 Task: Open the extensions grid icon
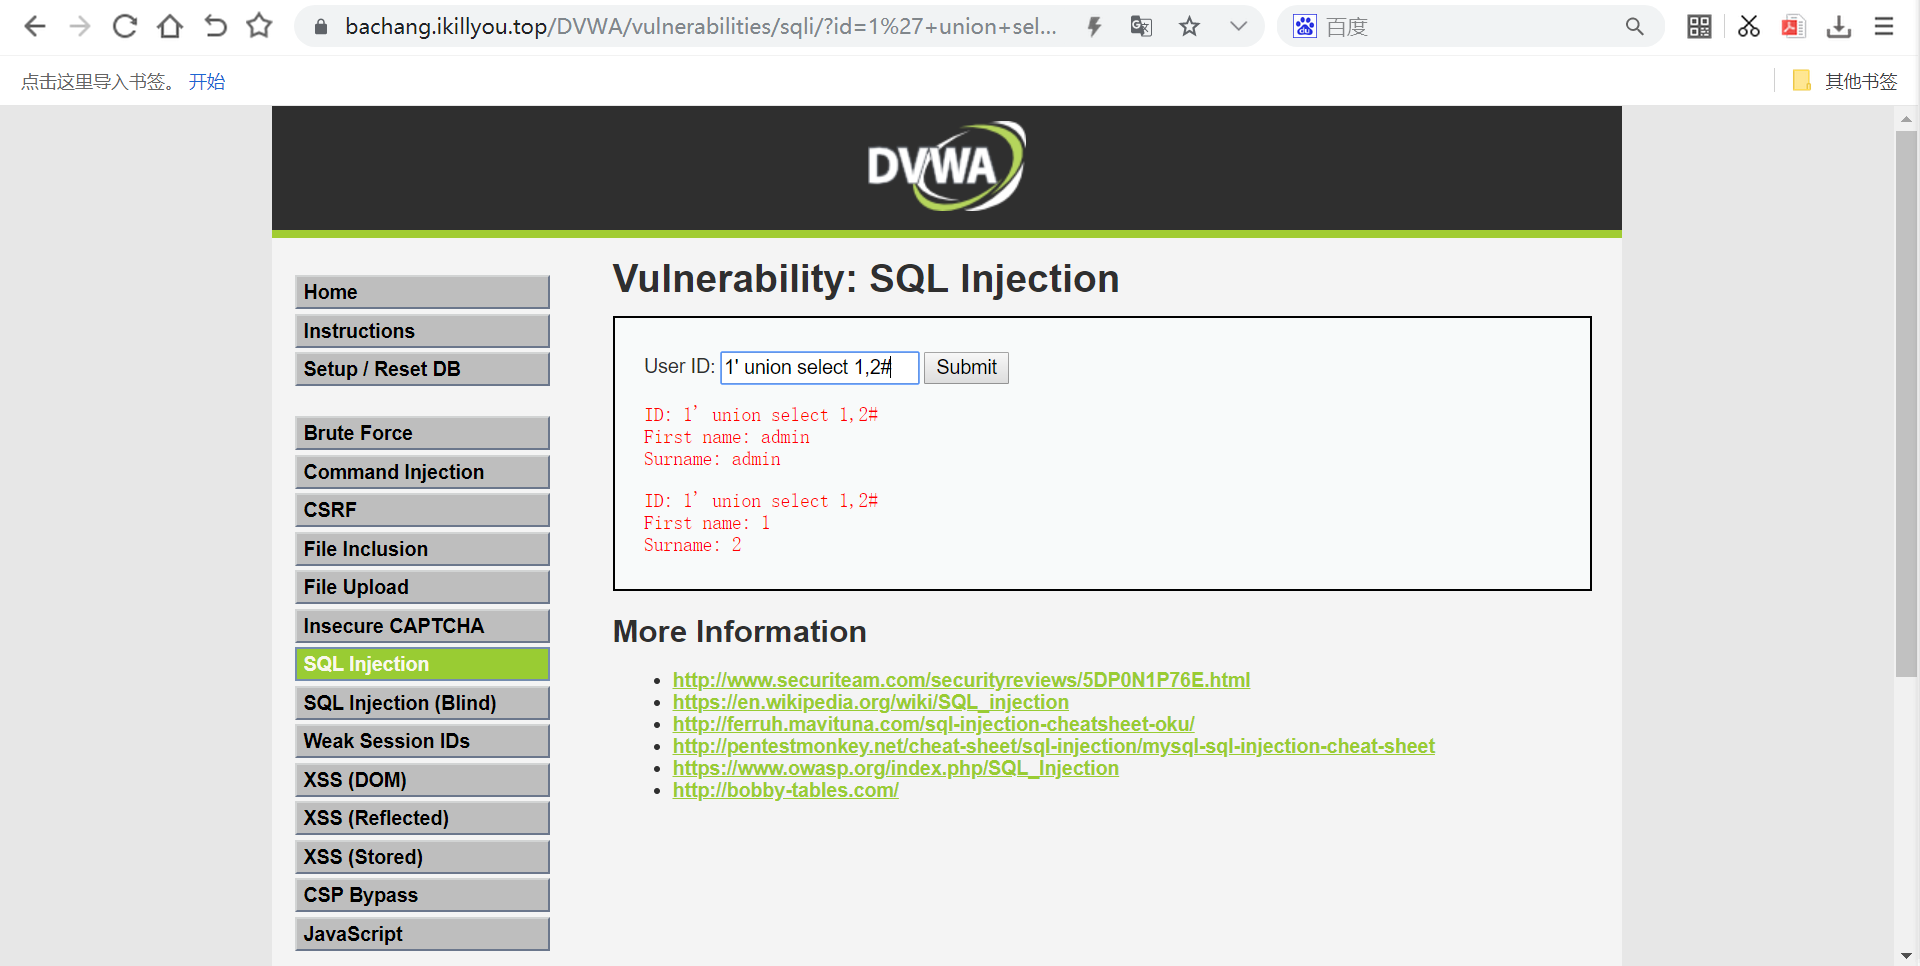click(x=1699, y=27)
